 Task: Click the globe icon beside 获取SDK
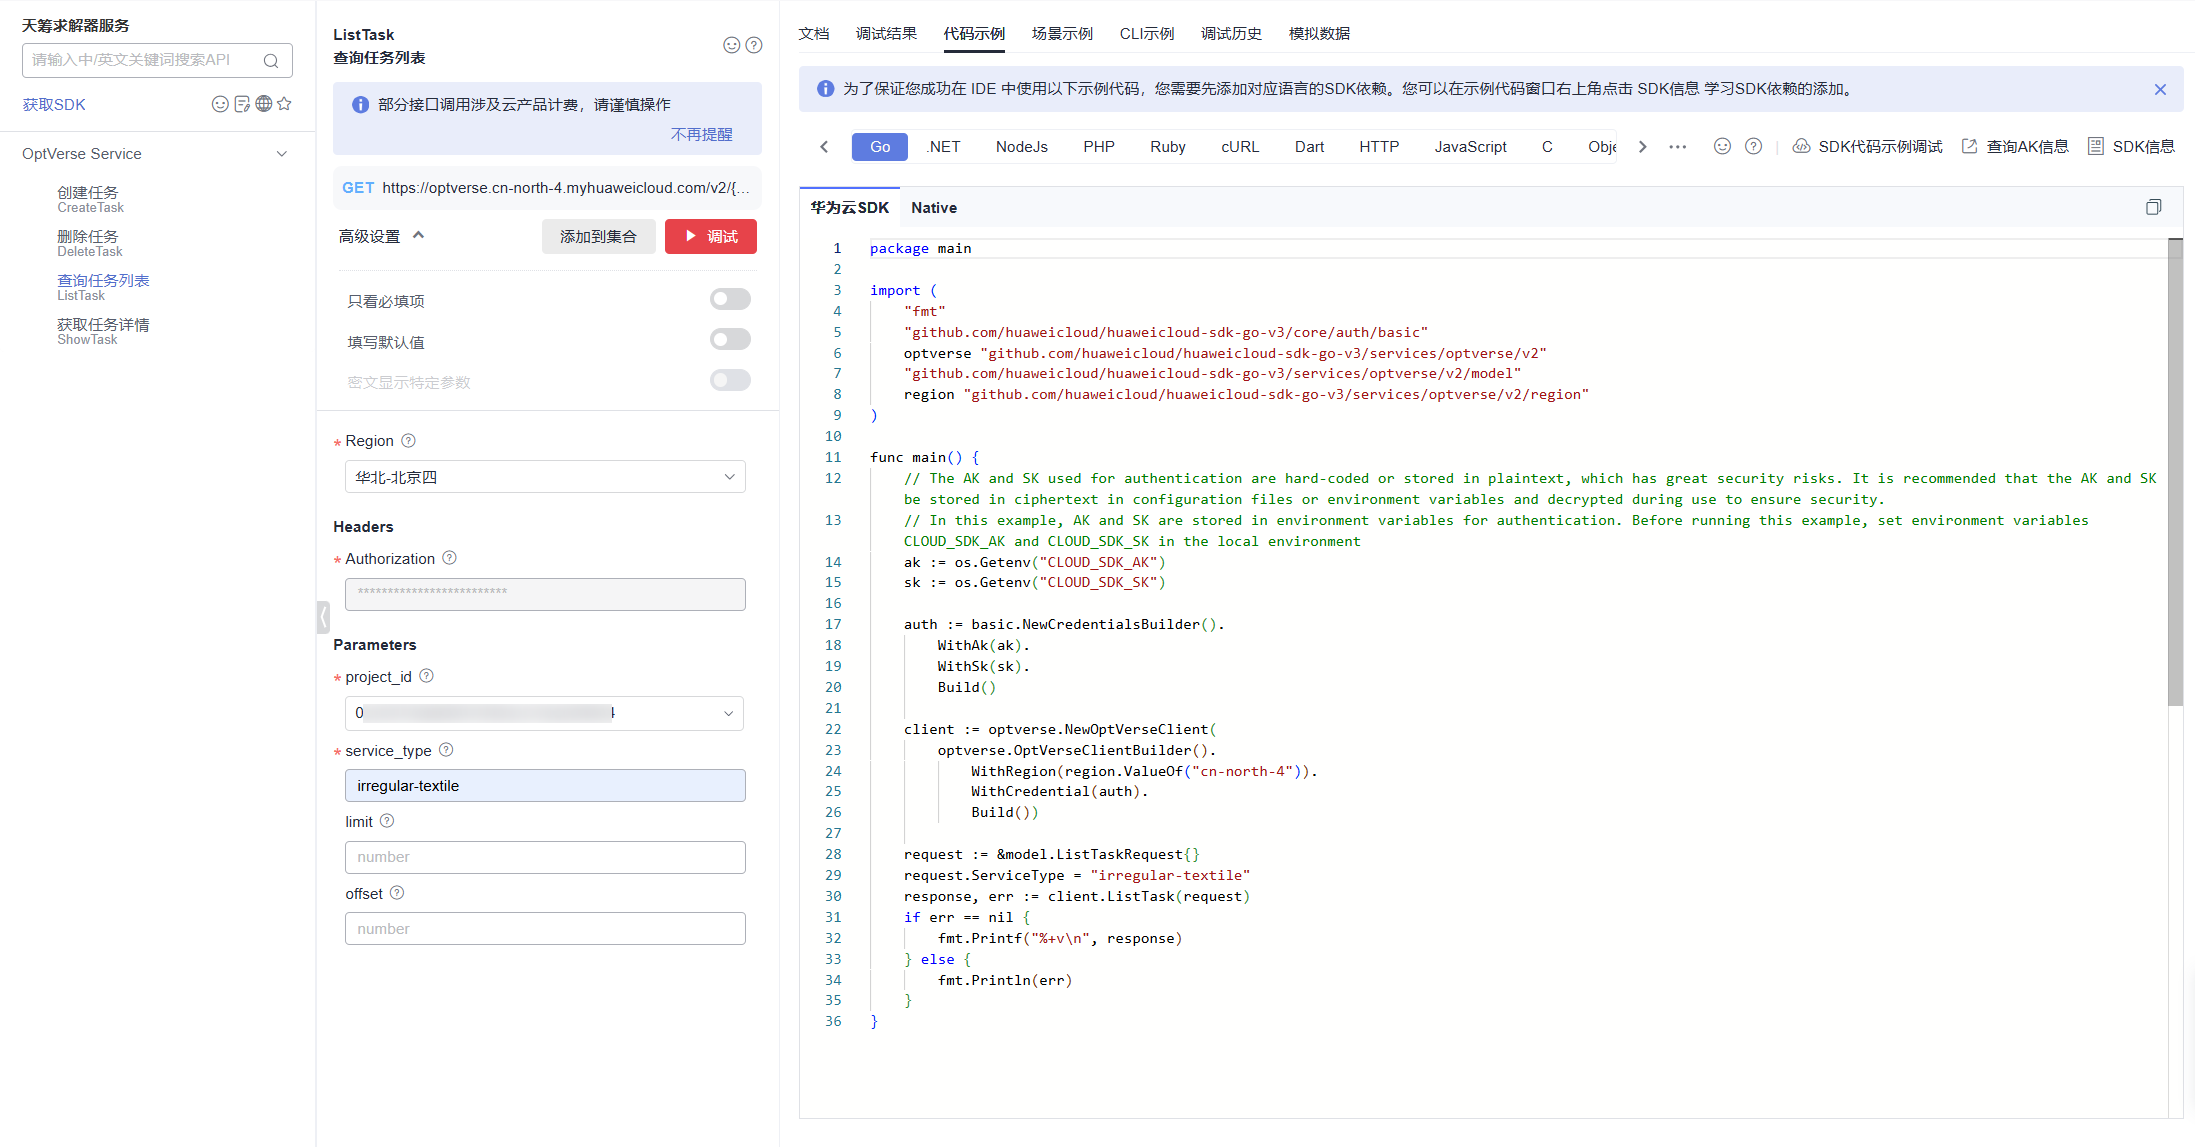(264, 104)
